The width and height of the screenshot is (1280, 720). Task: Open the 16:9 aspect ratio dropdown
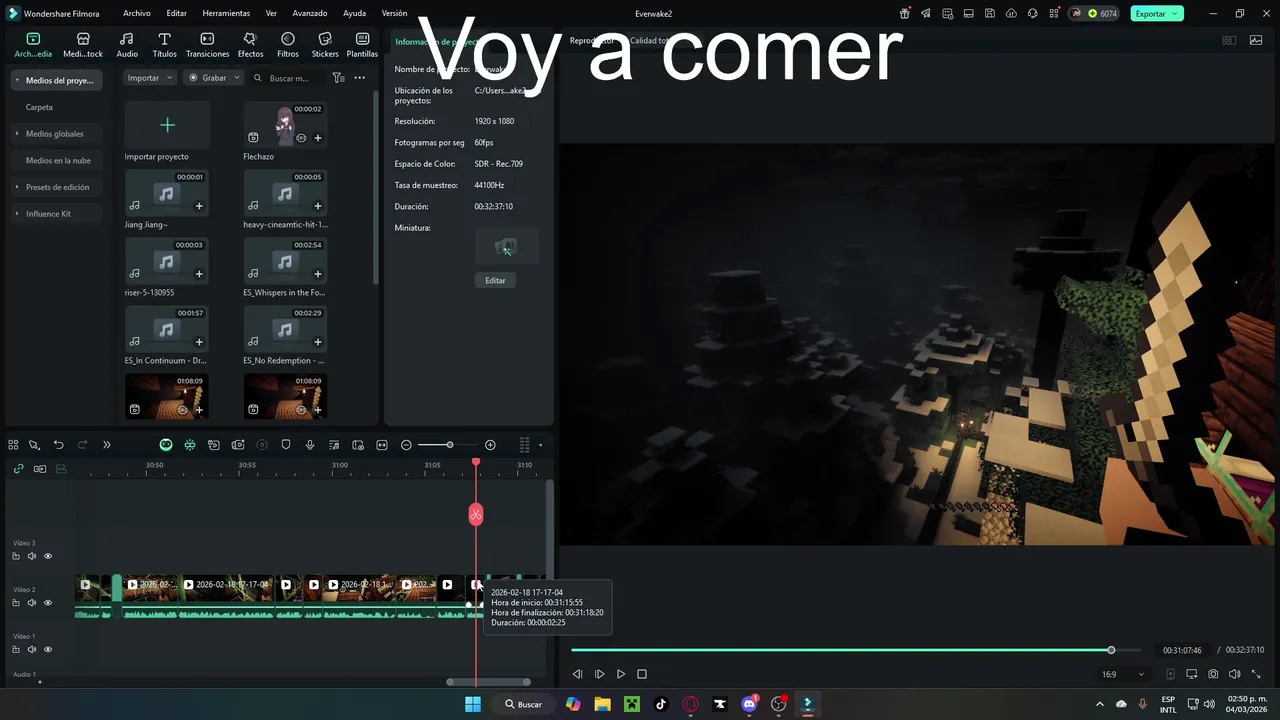[1122, 674]
